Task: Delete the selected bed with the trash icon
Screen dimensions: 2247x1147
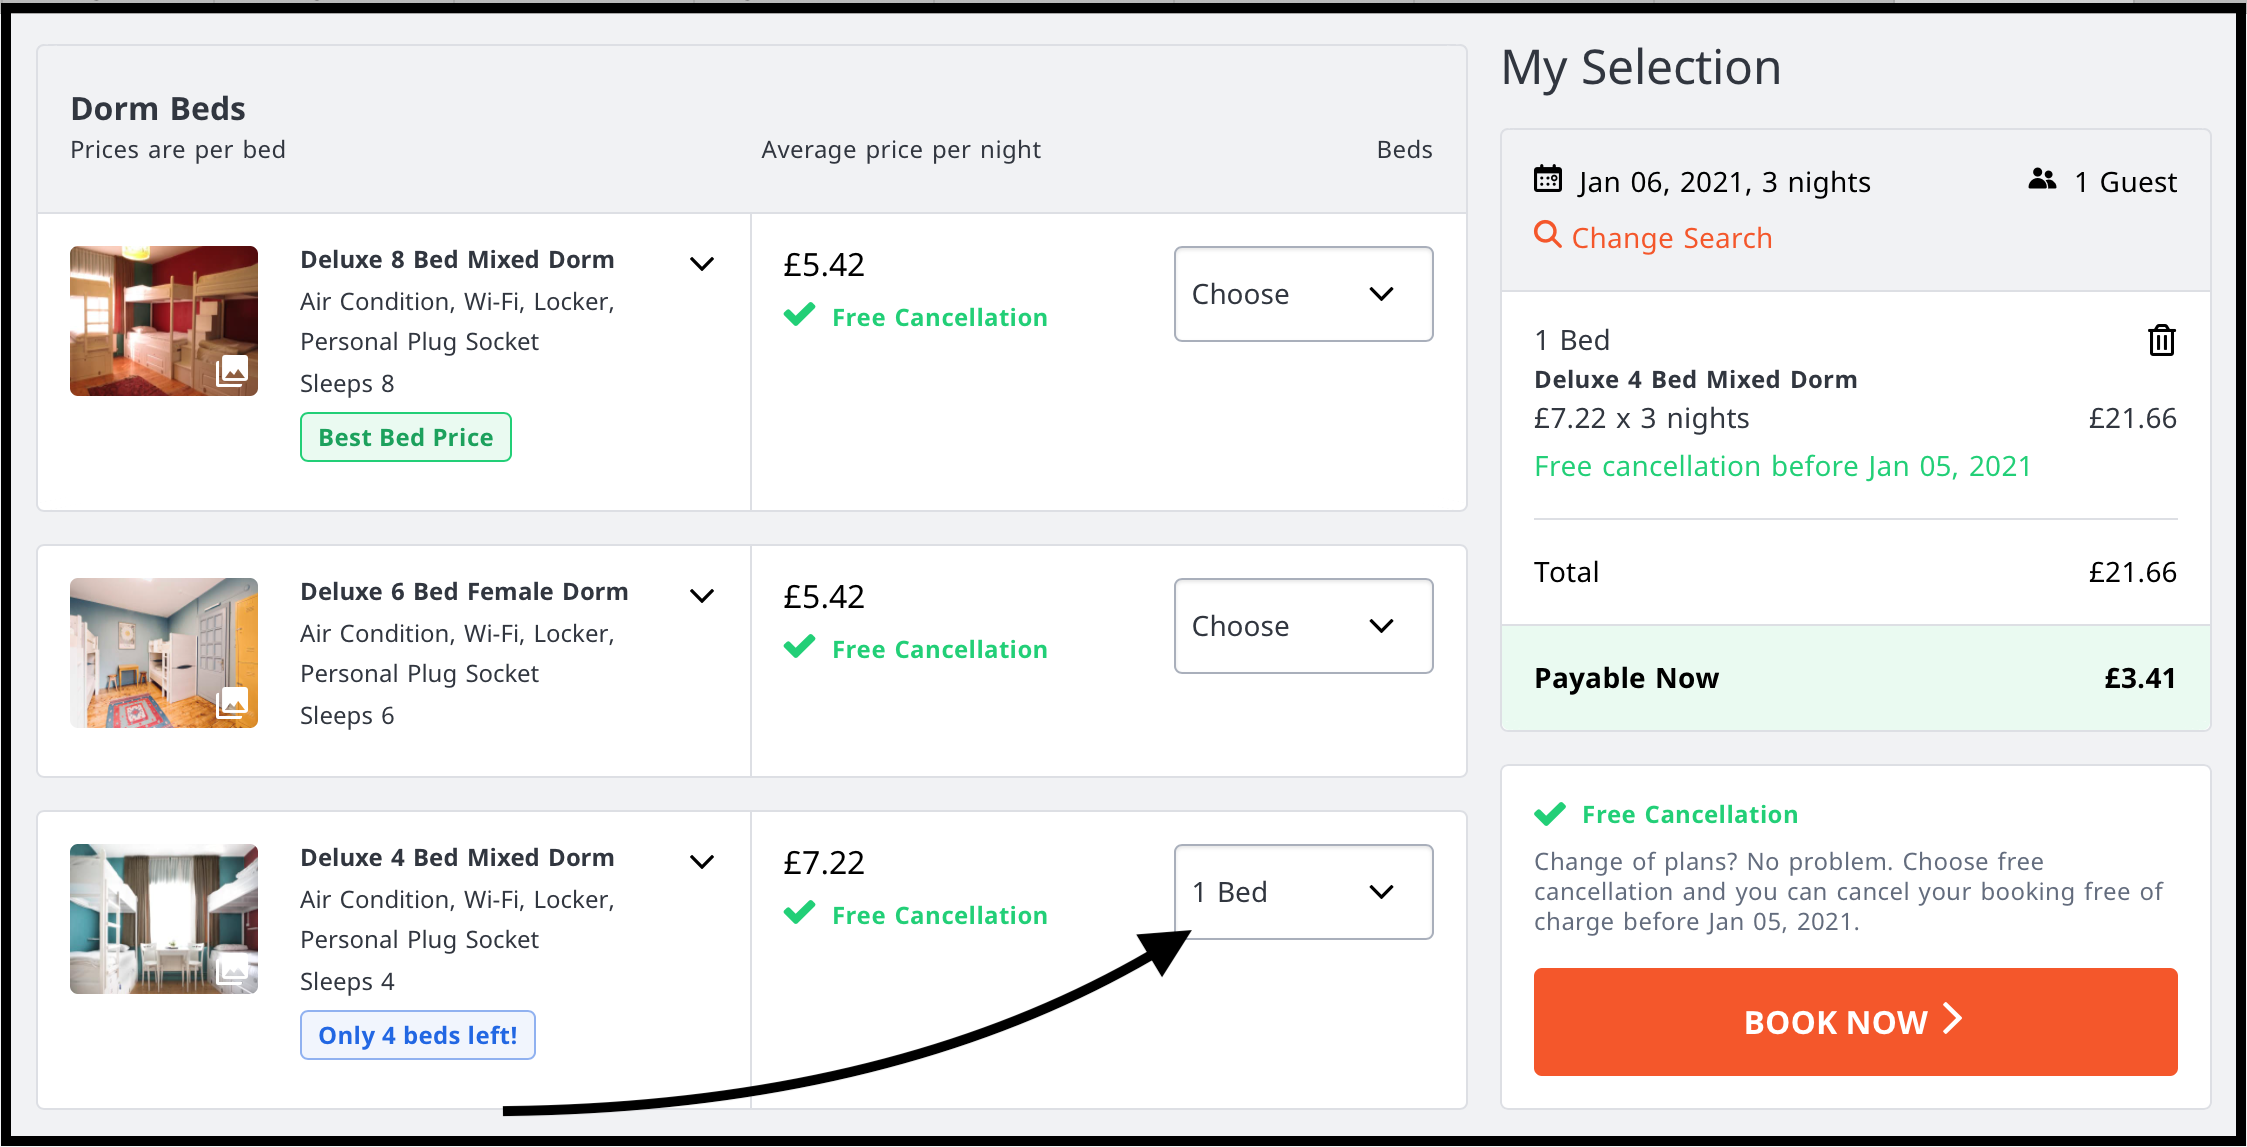Action: point(2161,341)
